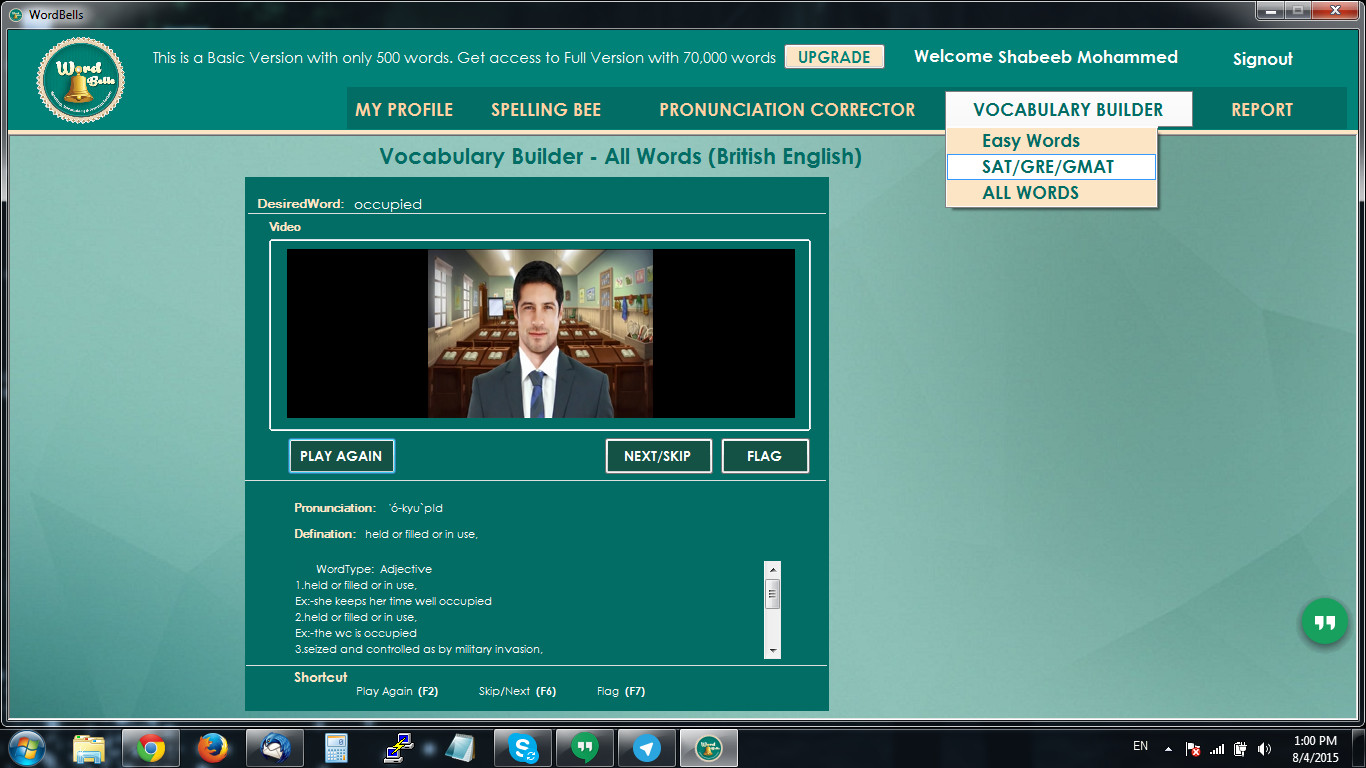Click the UPGRADE button

[x=834, y=57]
